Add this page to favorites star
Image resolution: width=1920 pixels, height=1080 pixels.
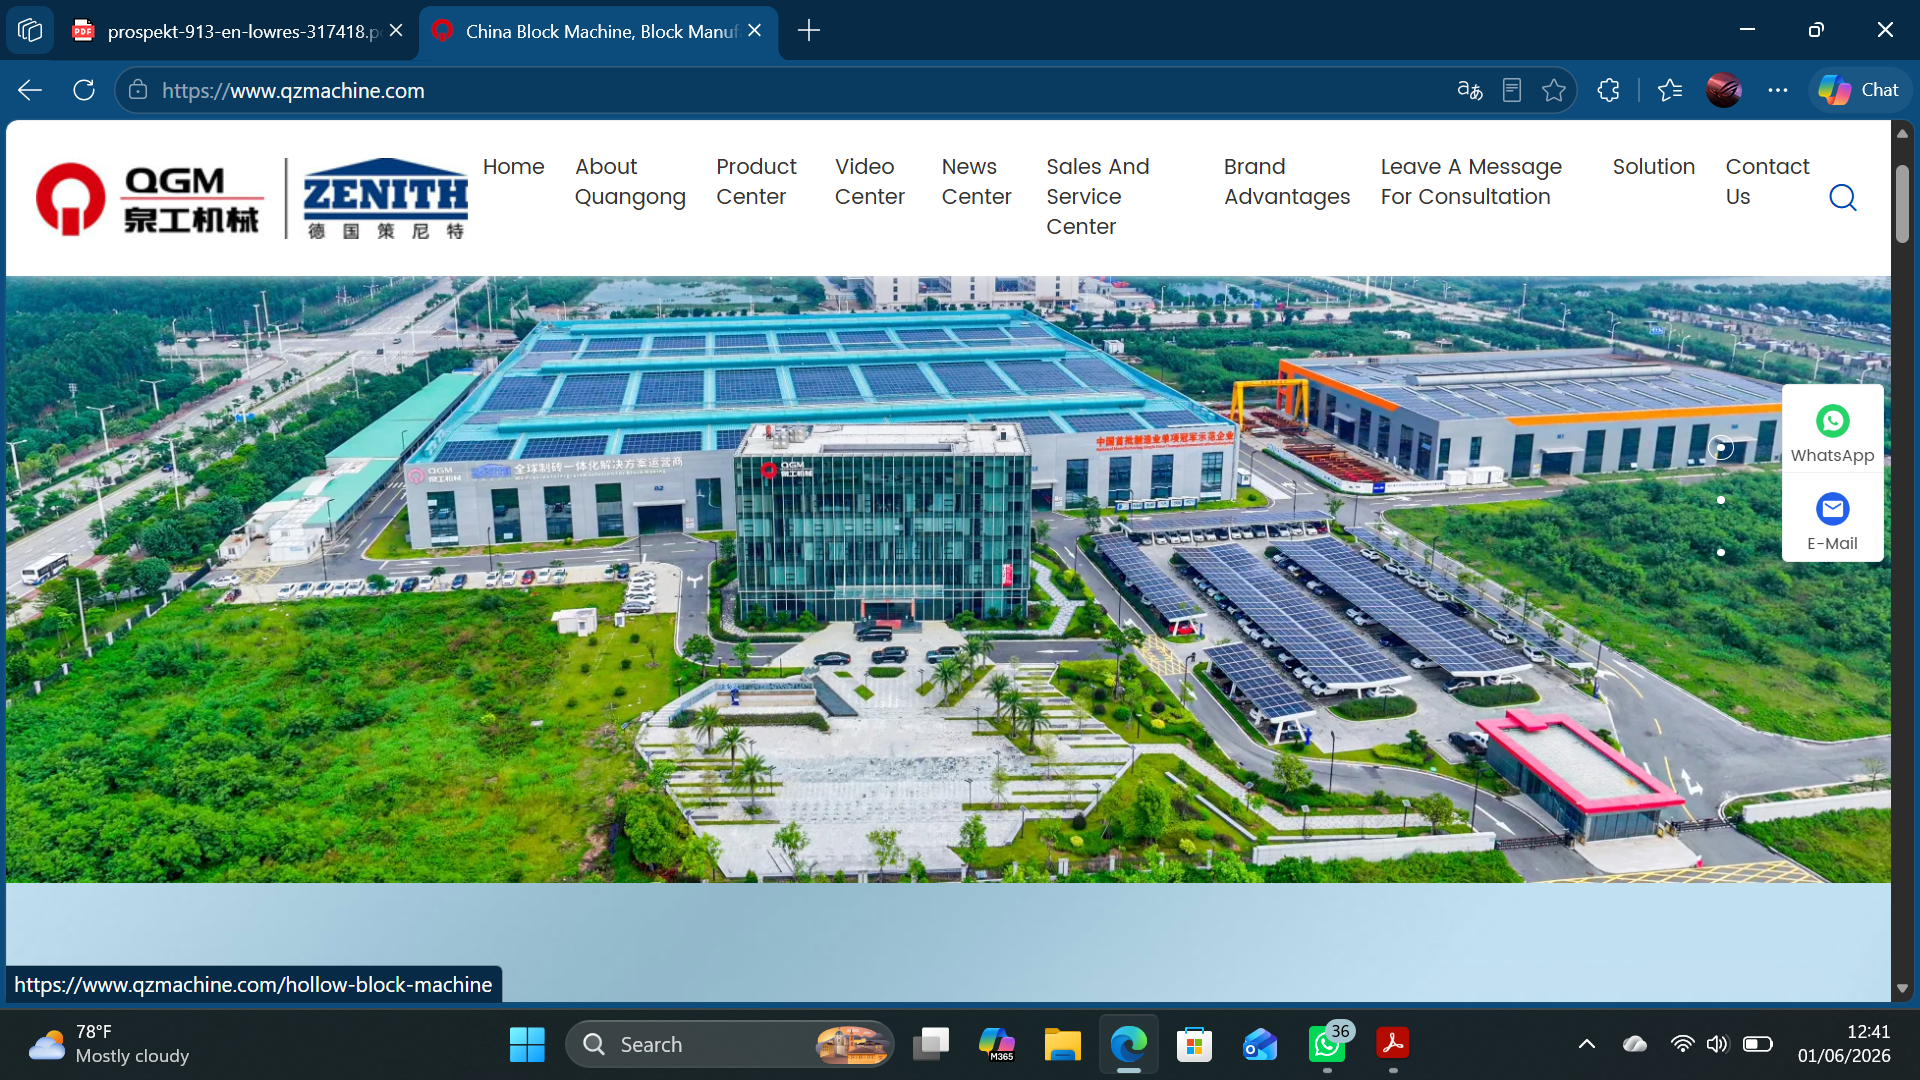pyautogui.click(x=1553, y=90)
